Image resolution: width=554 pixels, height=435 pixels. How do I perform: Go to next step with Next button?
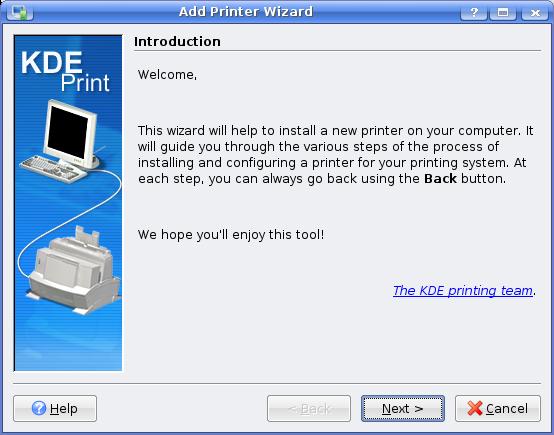403,408
